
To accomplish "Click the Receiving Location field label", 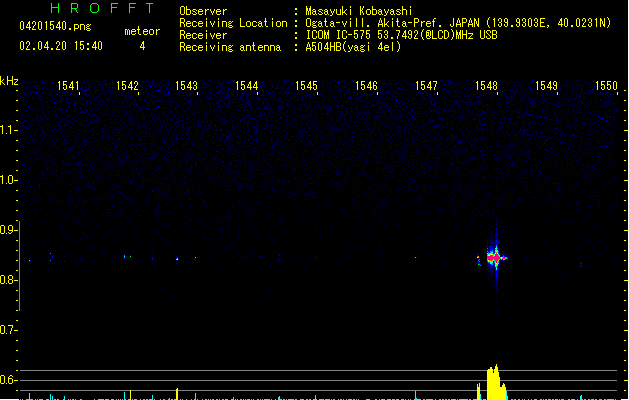I will point(233,23).
